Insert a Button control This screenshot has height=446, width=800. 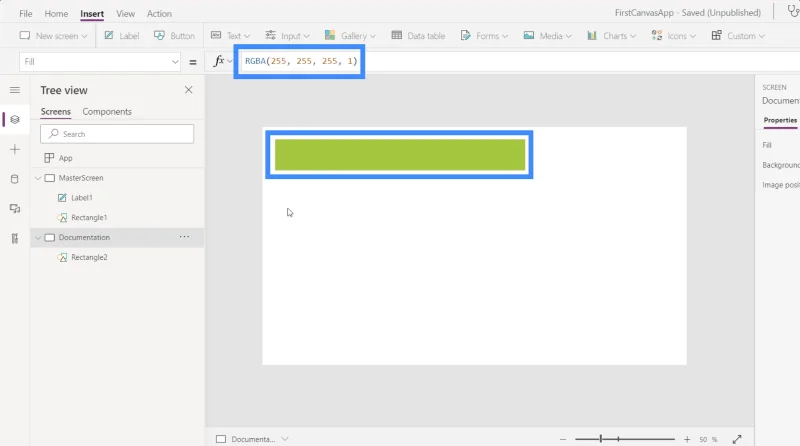pyautogui.click(x=174, y=36)
